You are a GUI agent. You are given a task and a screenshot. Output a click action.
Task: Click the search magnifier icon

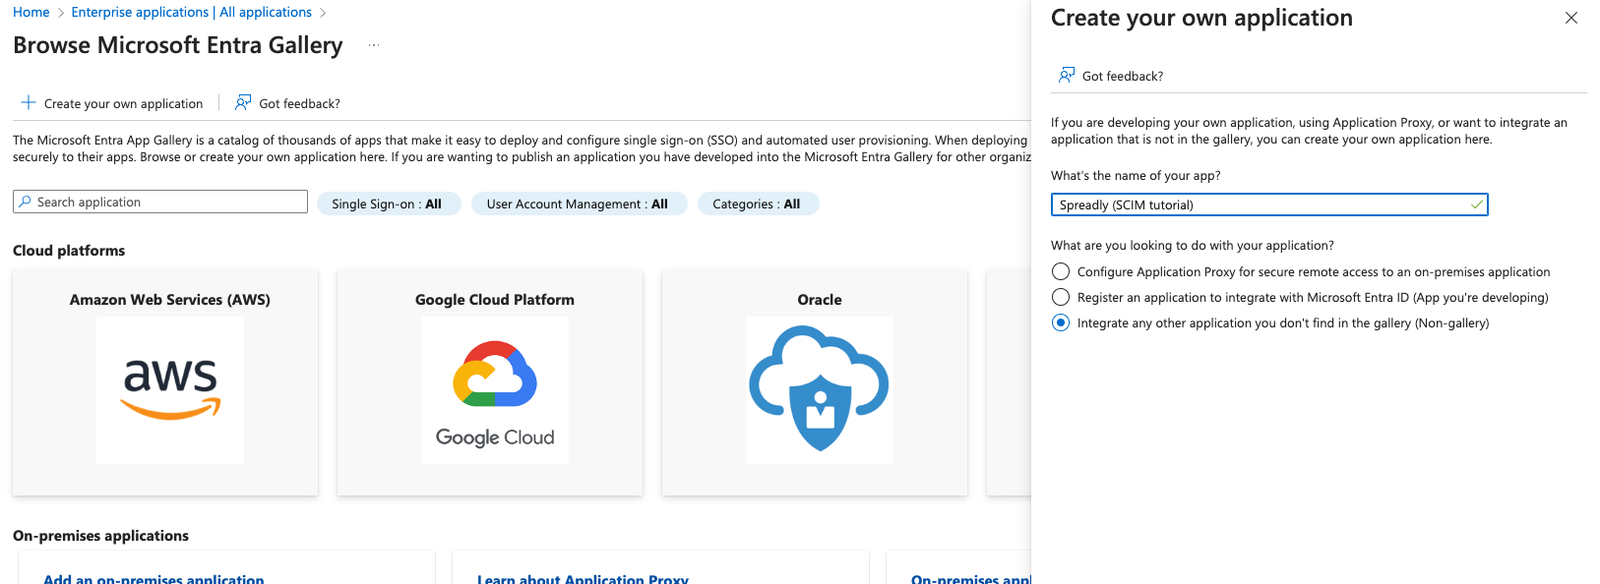[25, 202]
